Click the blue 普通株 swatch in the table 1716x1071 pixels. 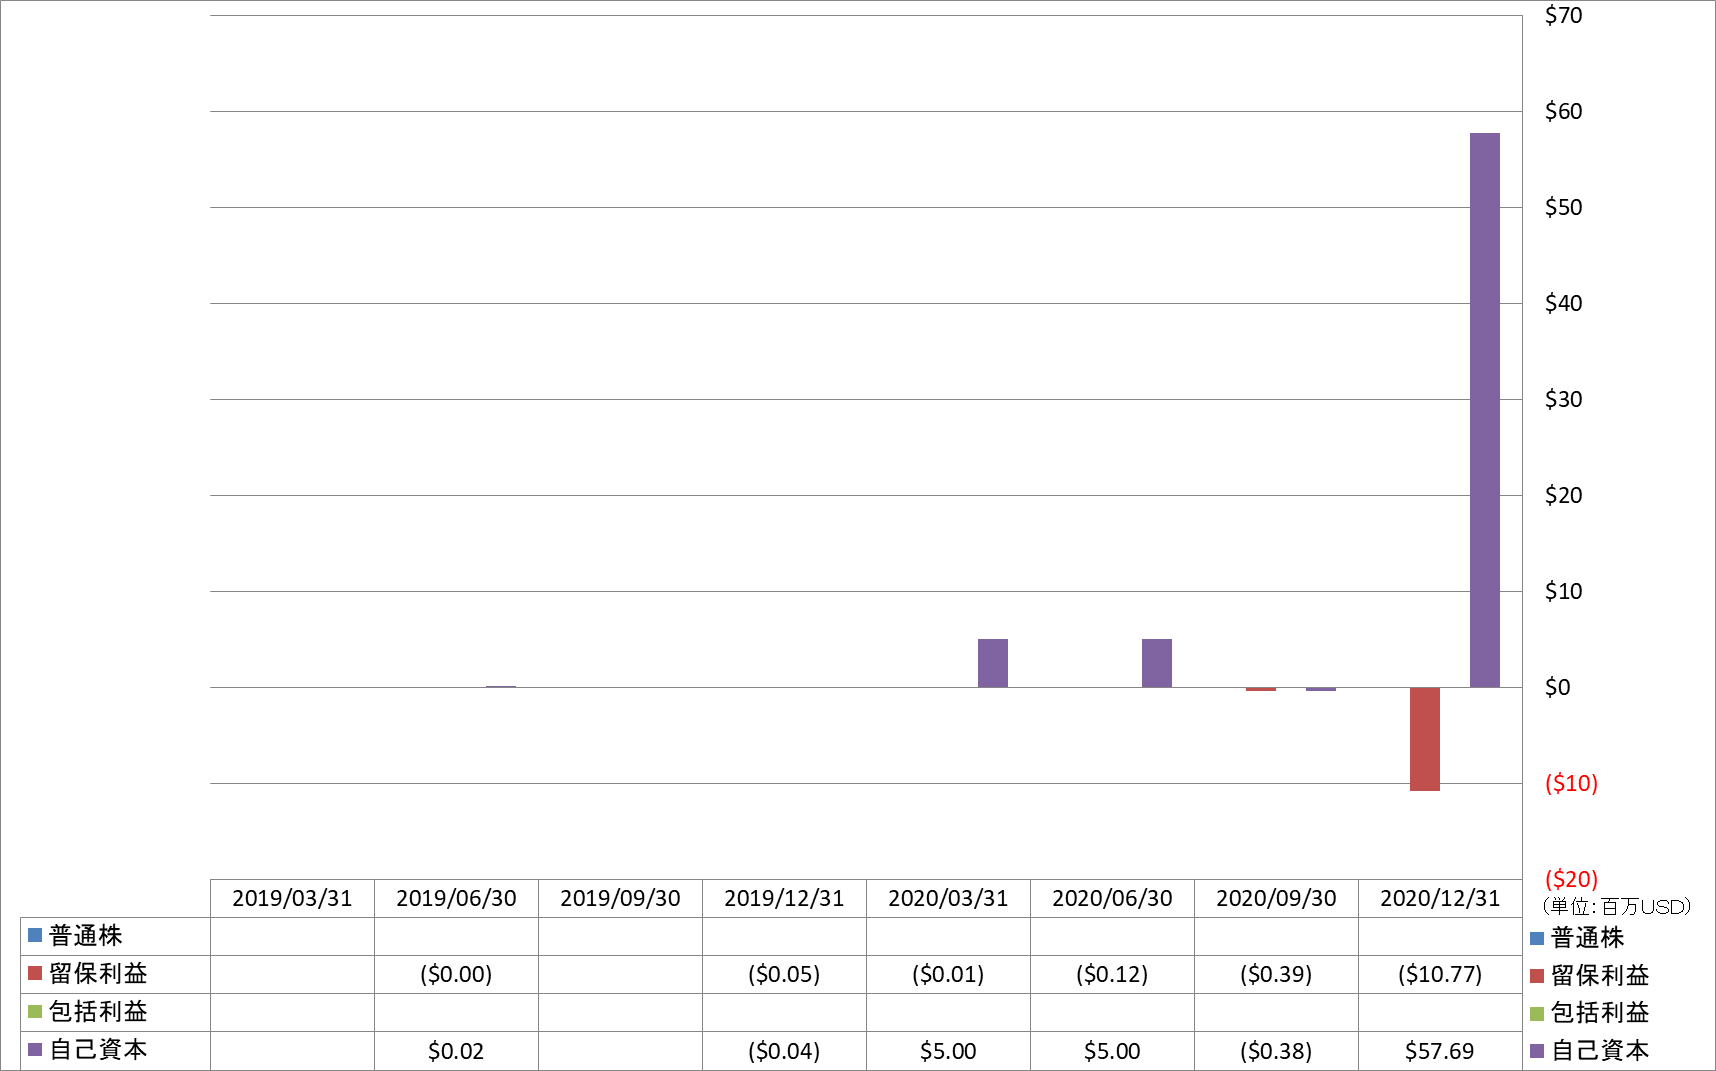click(x=35, y=935)
